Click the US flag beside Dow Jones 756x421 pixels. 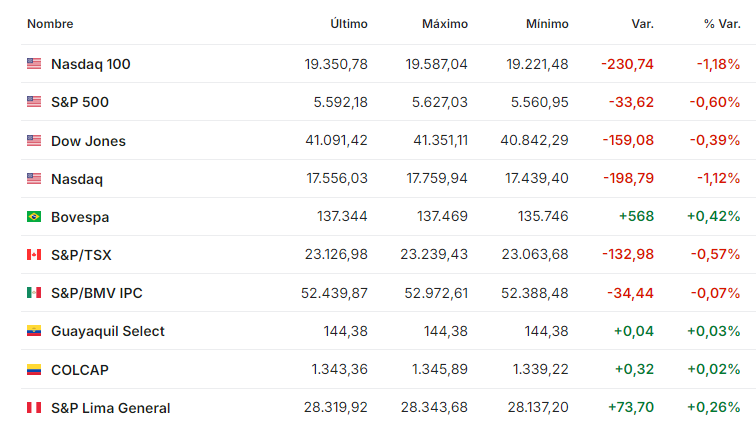click(x=34, y=140)
